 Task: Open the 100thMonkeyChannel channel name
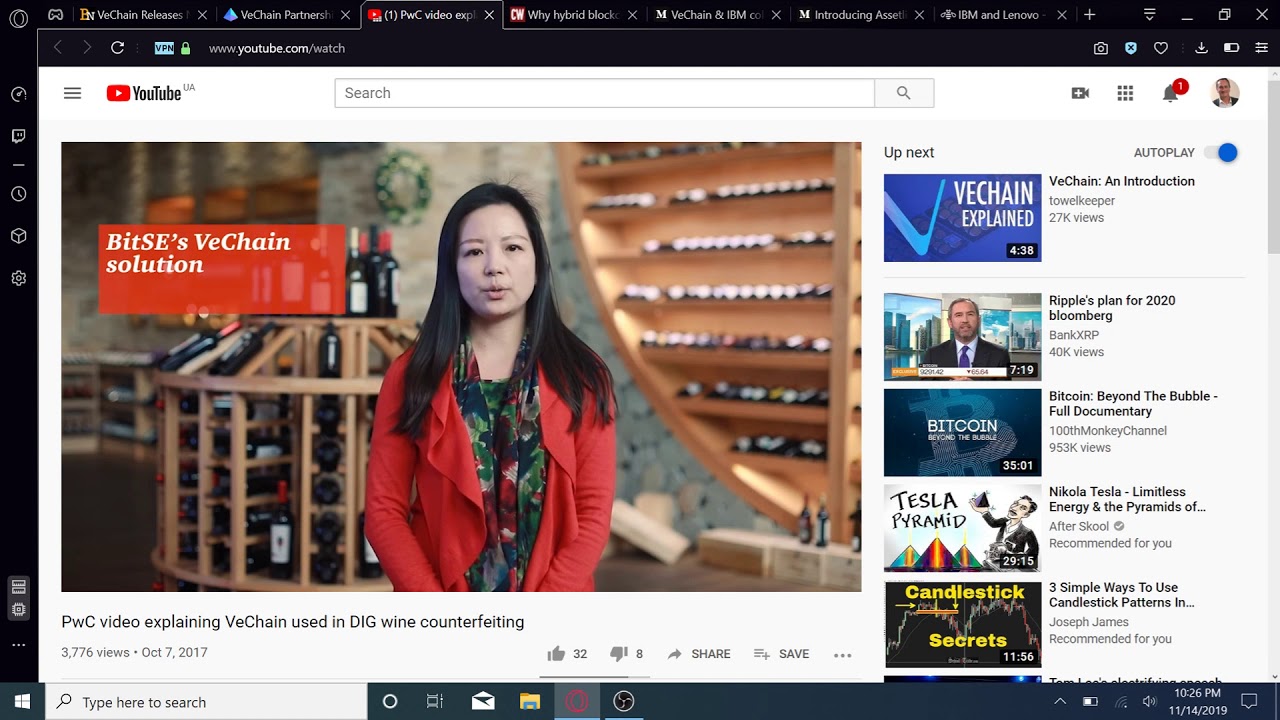1108,431
